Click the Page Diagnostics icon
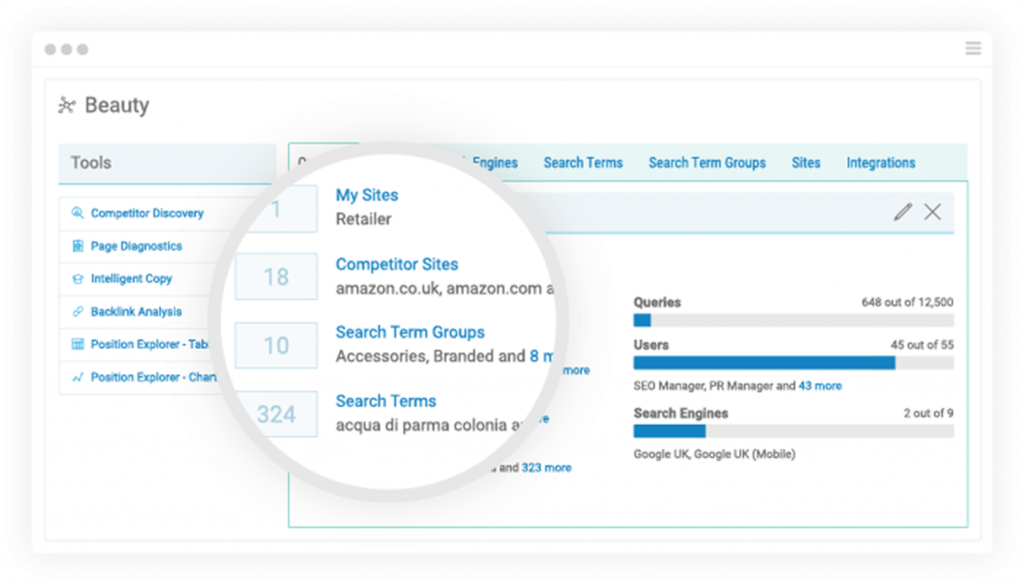 click(78, 245)
